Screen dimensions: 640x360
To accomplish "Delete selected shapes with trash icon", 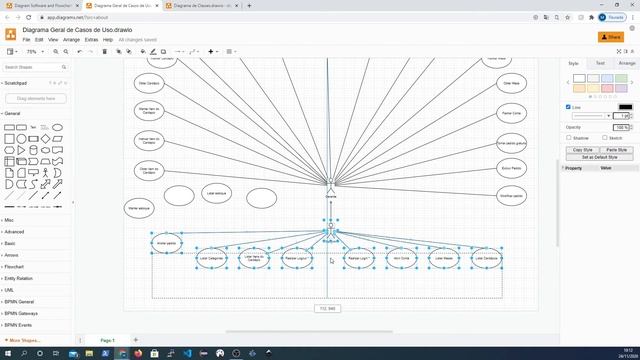I will tap(104, 52).
